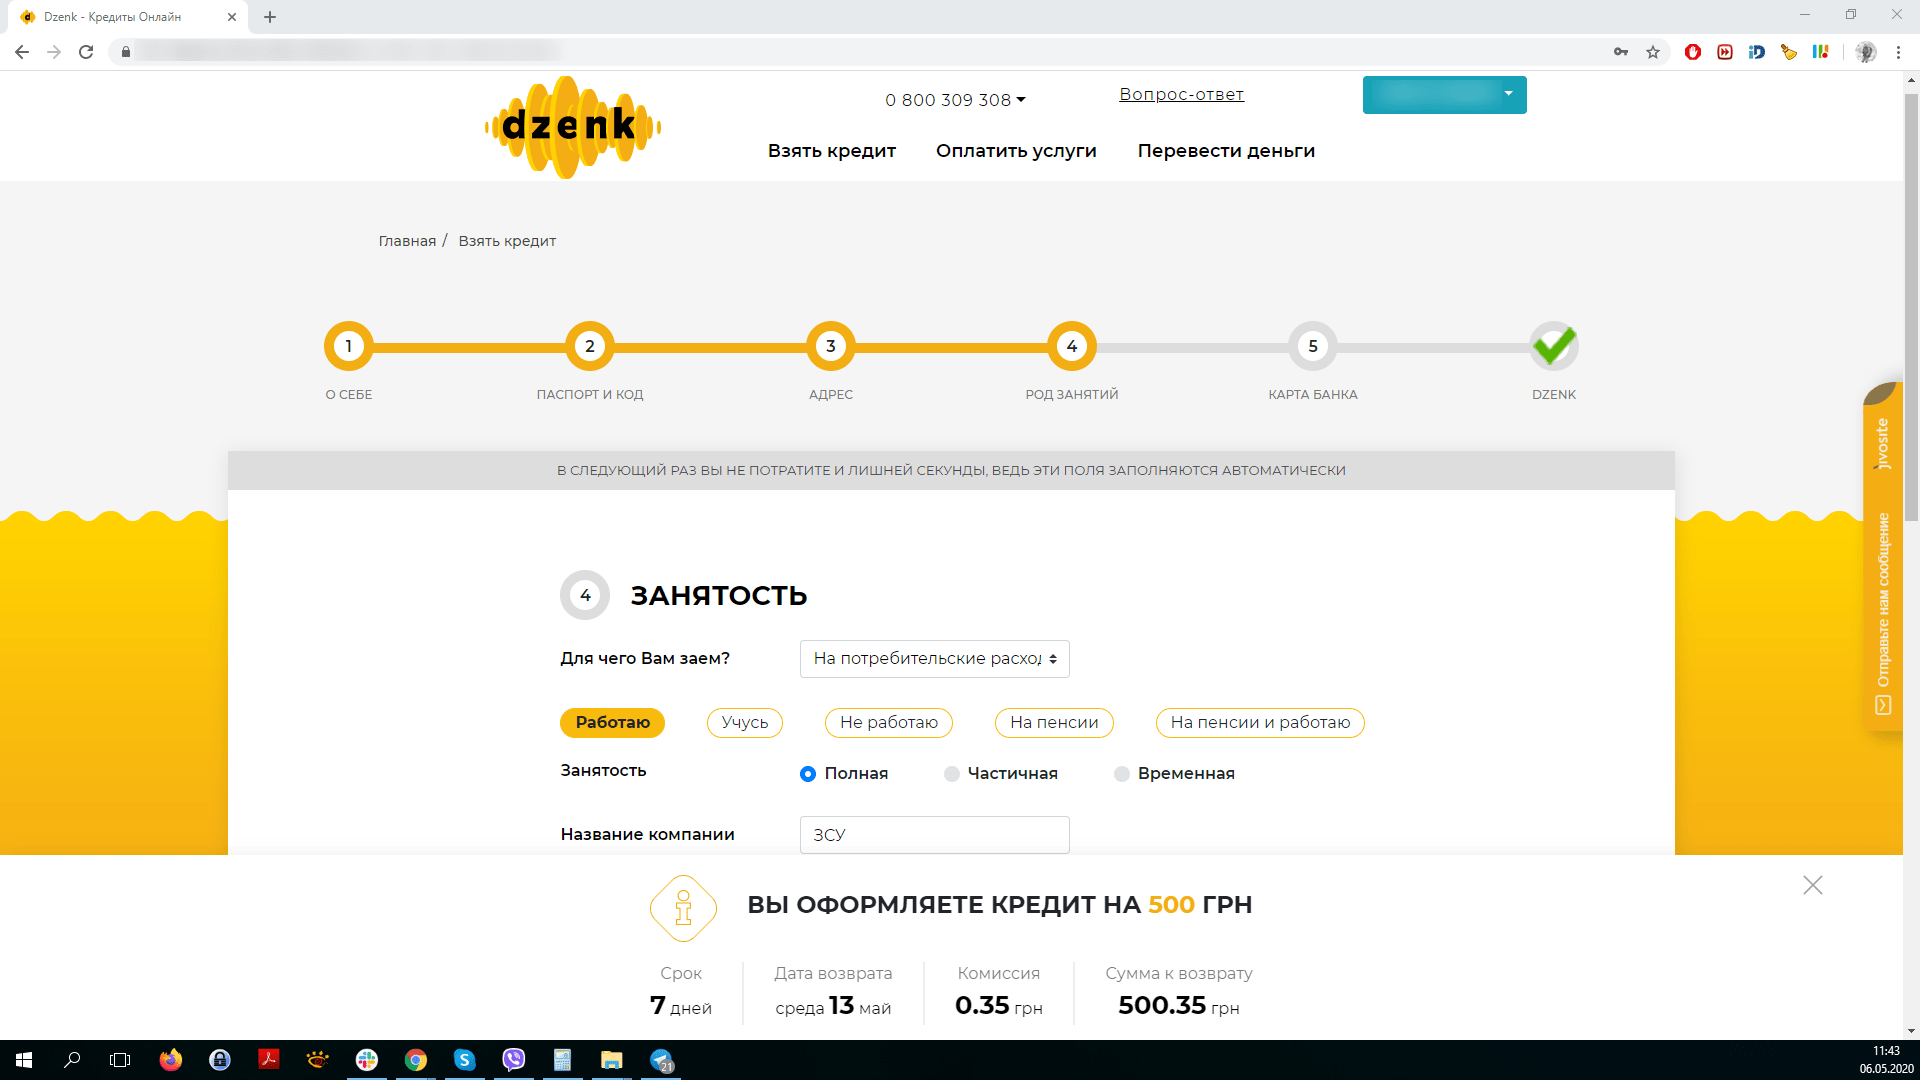The image size is (1920, 1080).
Task: Open Взять кредит menu item
Action: coord(832,151)
